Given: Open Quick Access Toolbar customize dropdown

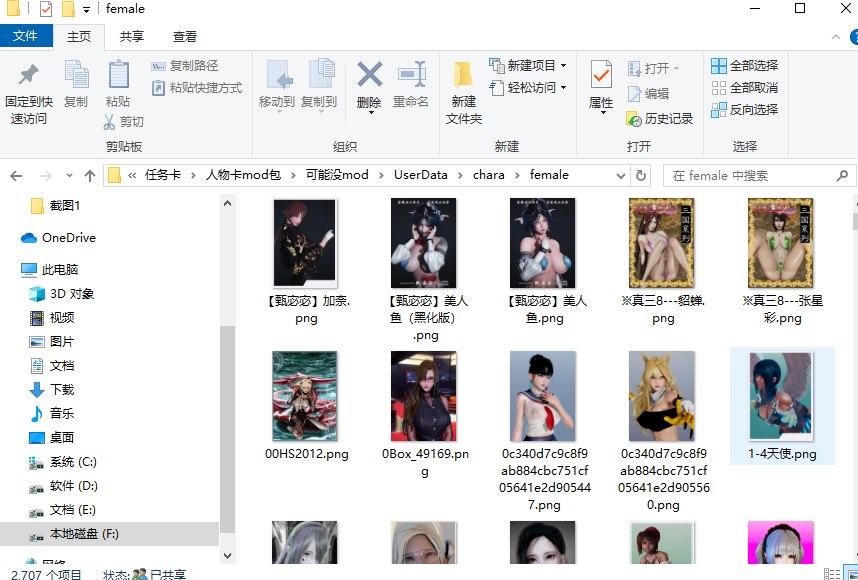Looking at the screenshot, I should pos(86,9).
